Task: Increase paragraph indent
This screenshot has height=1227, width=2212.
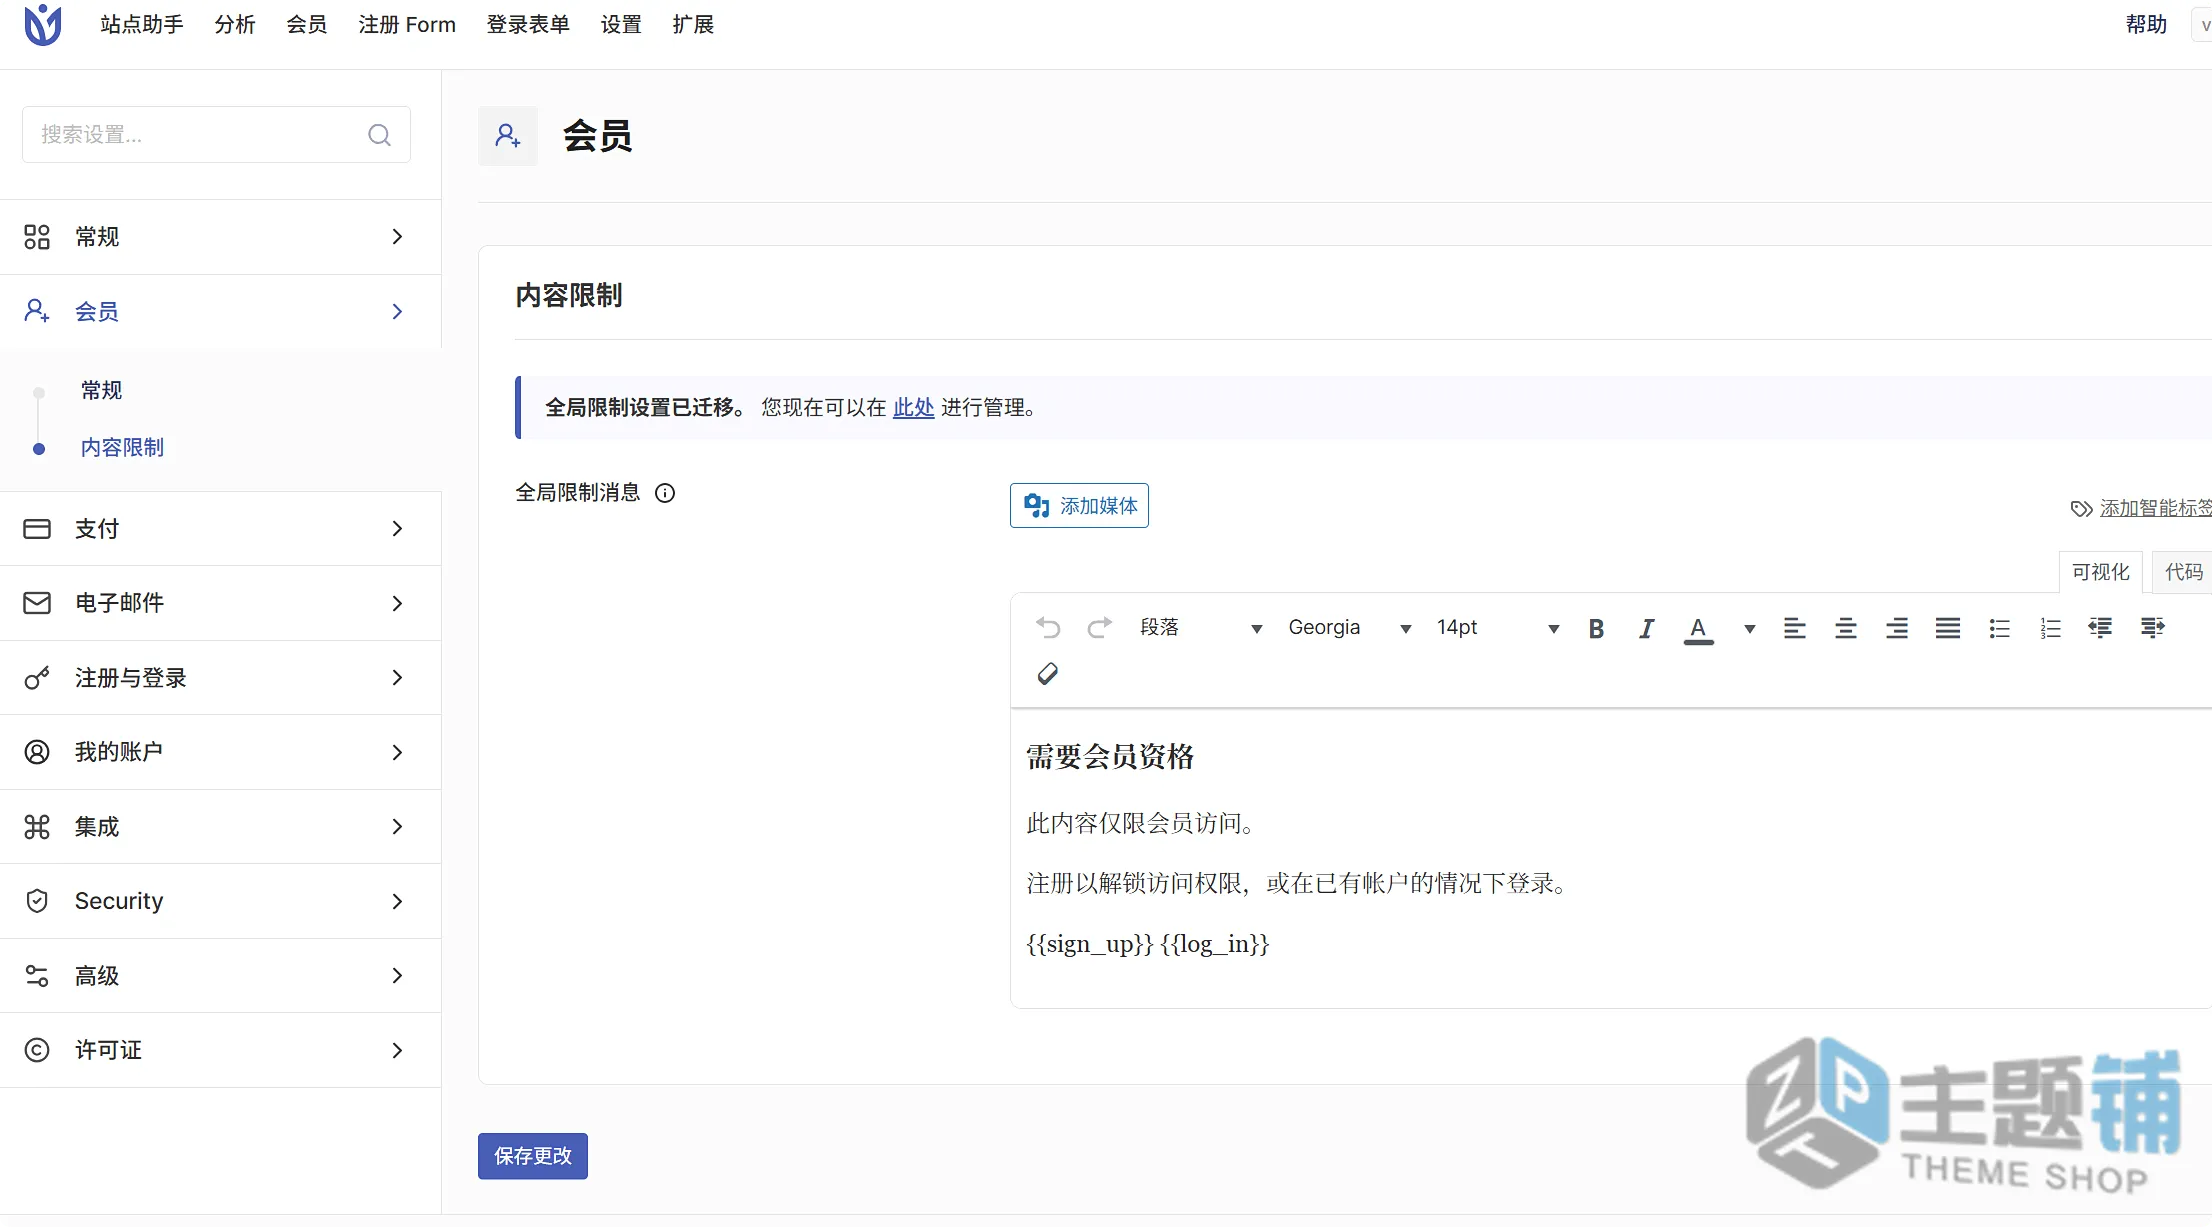Action: 2152,628
